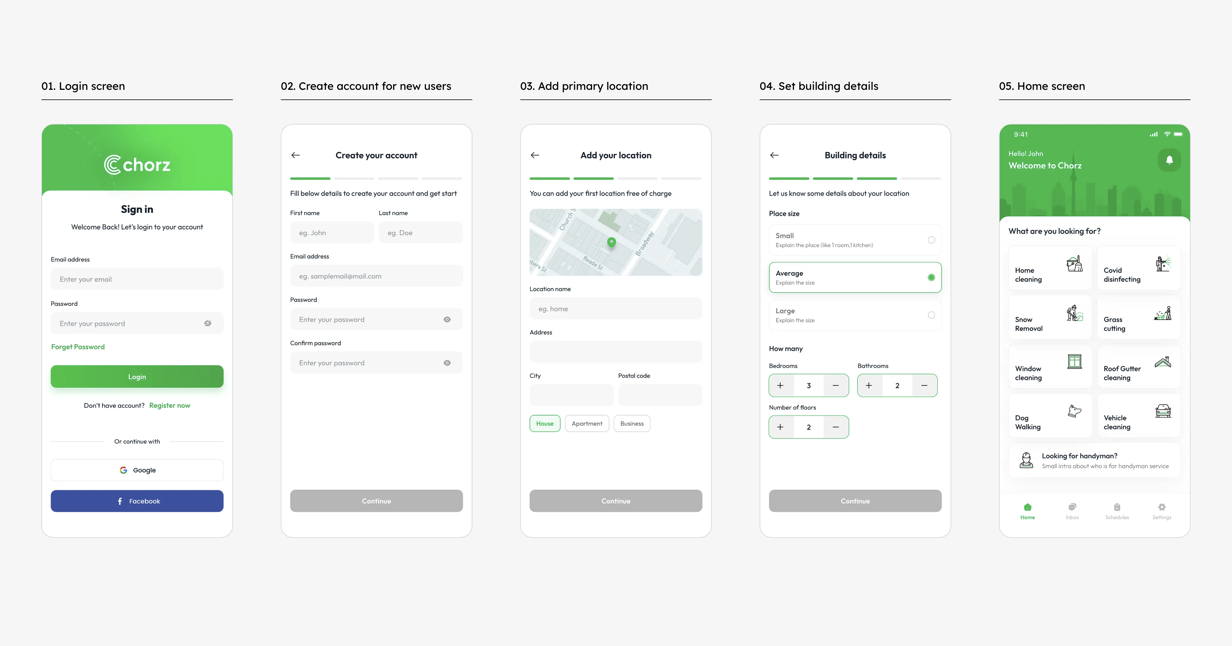Open the Grass cutting service
This screenshot has height=646, width=1232.
1138,319
